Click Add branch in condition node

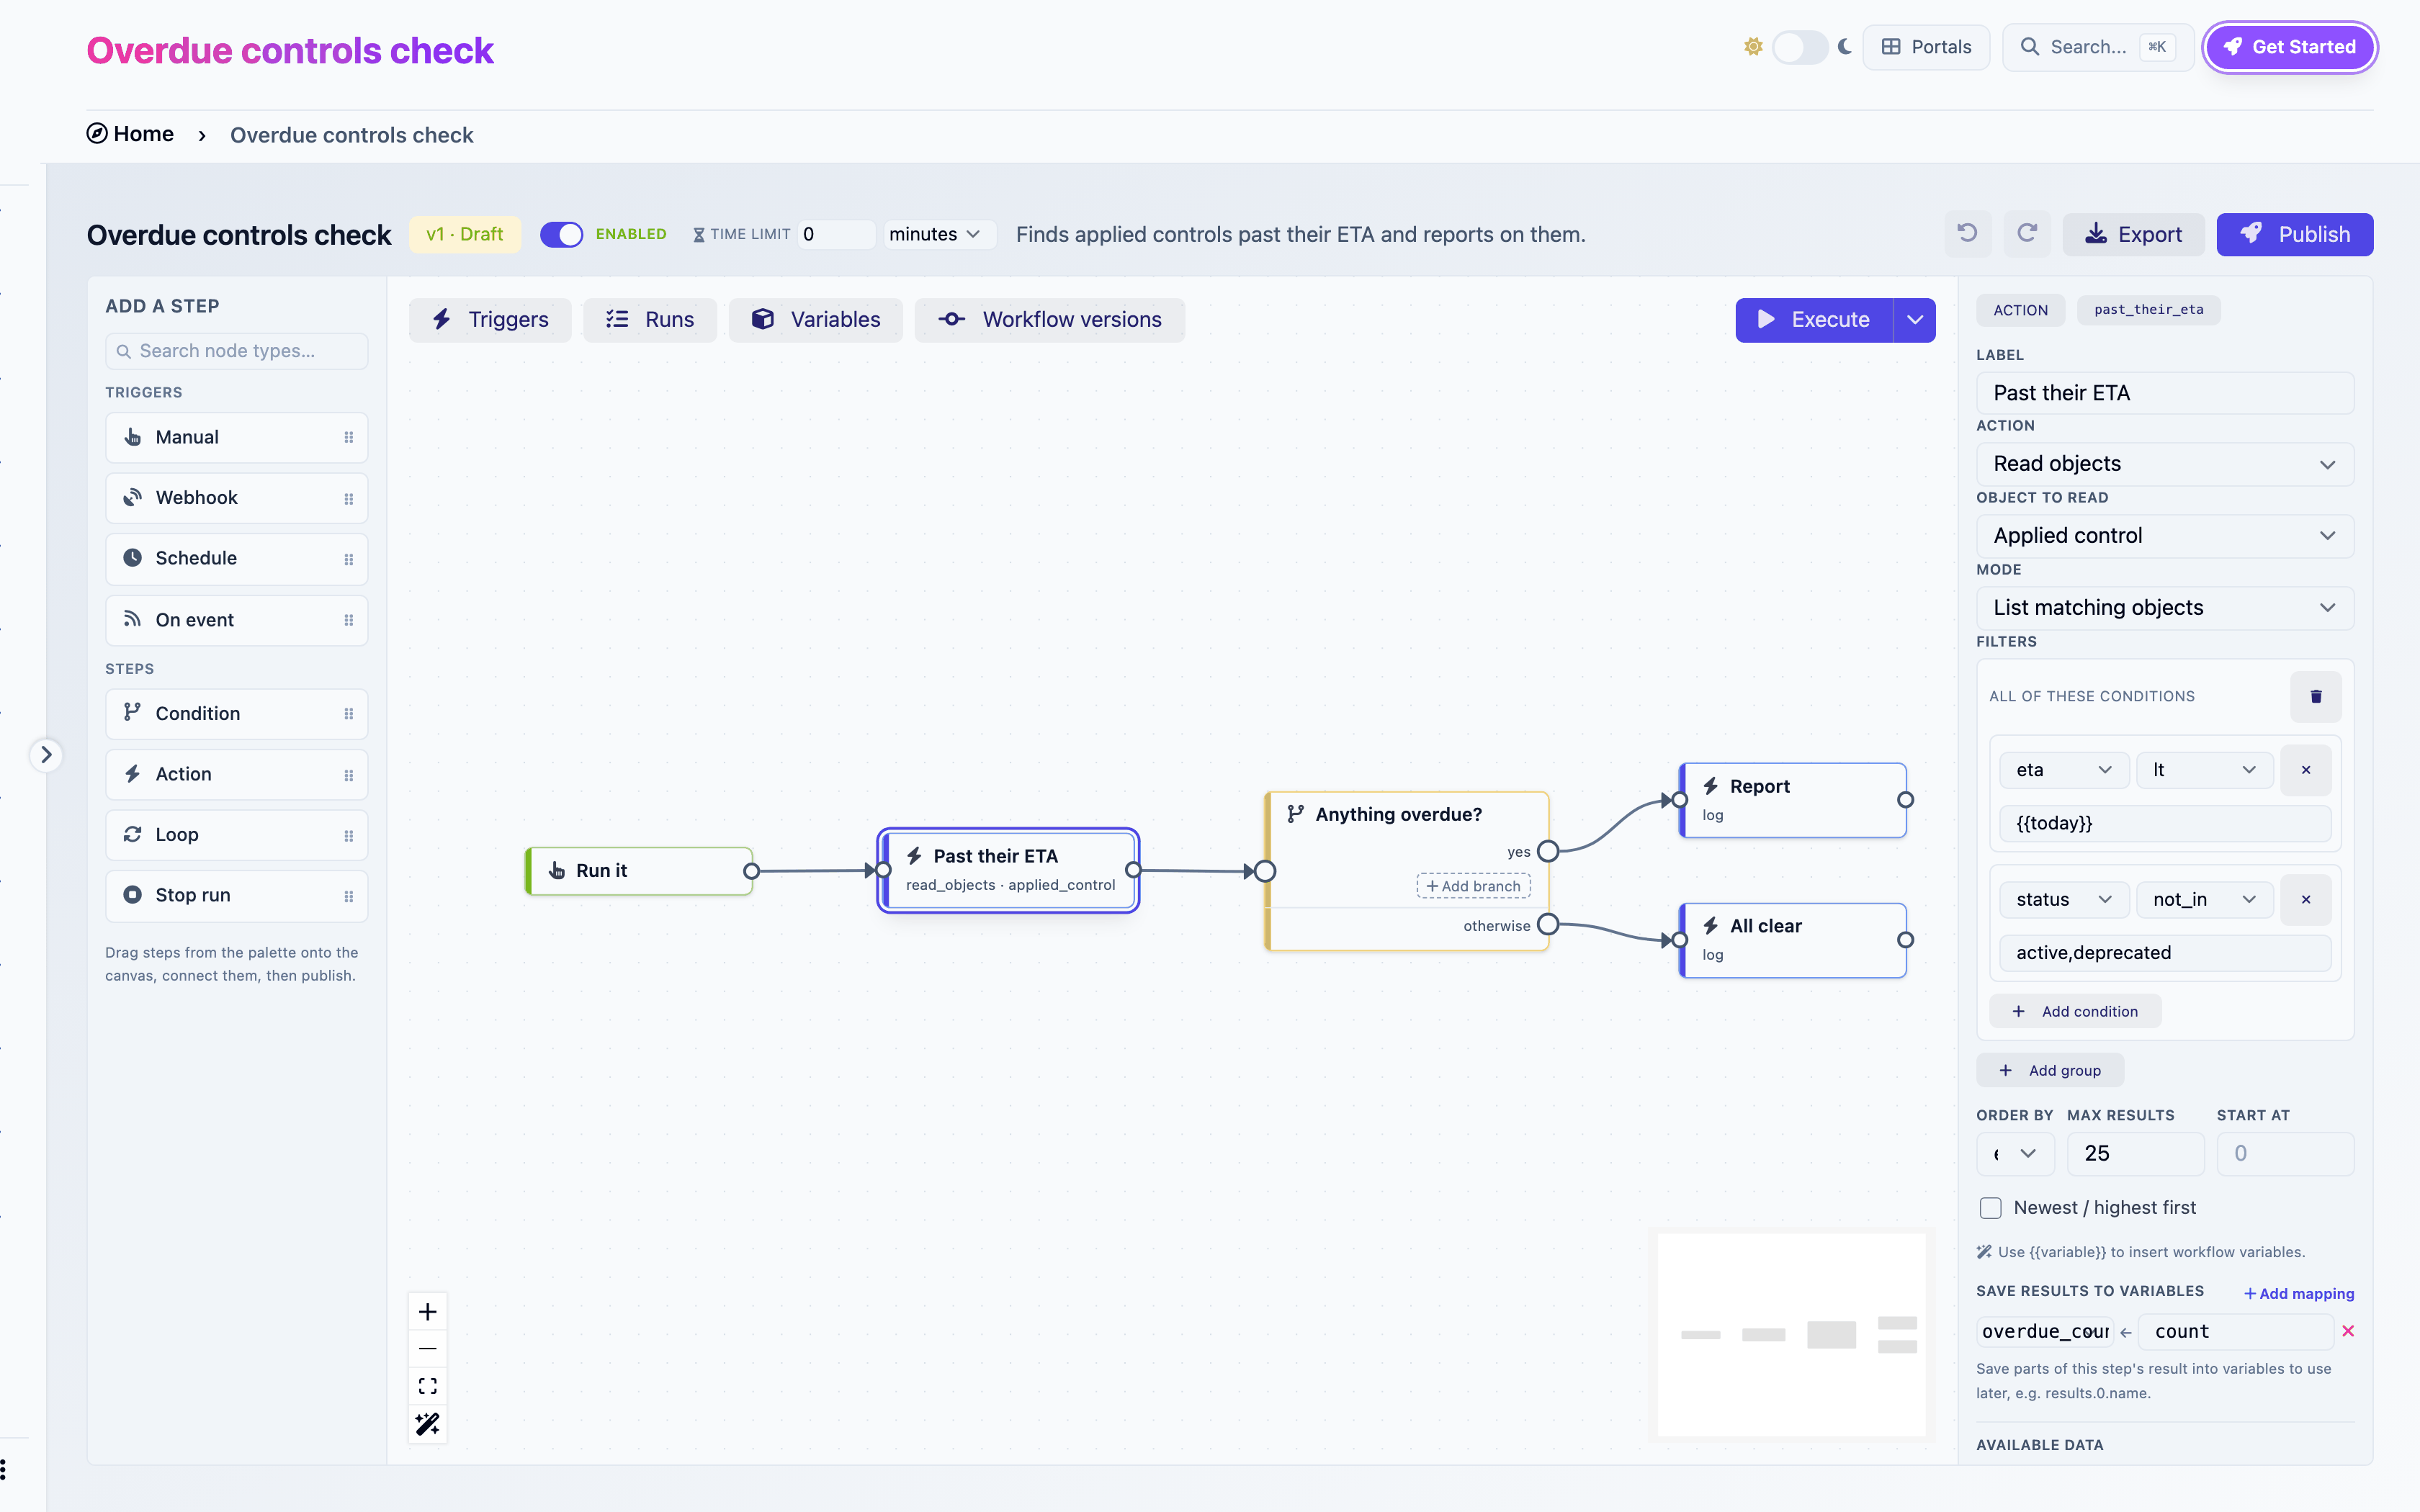1473,886
